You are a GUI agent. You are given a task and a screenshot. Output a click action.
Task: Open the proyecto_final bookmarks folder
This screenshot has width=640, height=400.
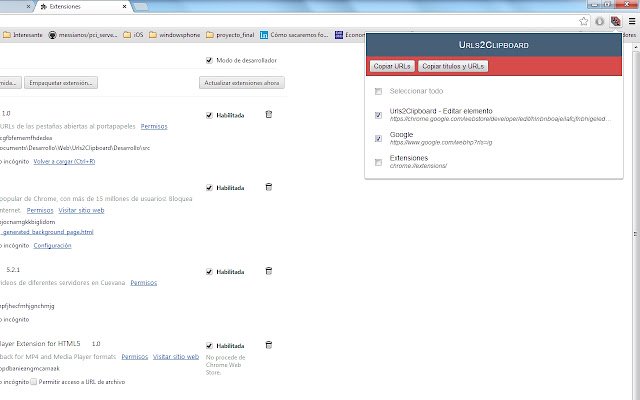pos(230,35)
